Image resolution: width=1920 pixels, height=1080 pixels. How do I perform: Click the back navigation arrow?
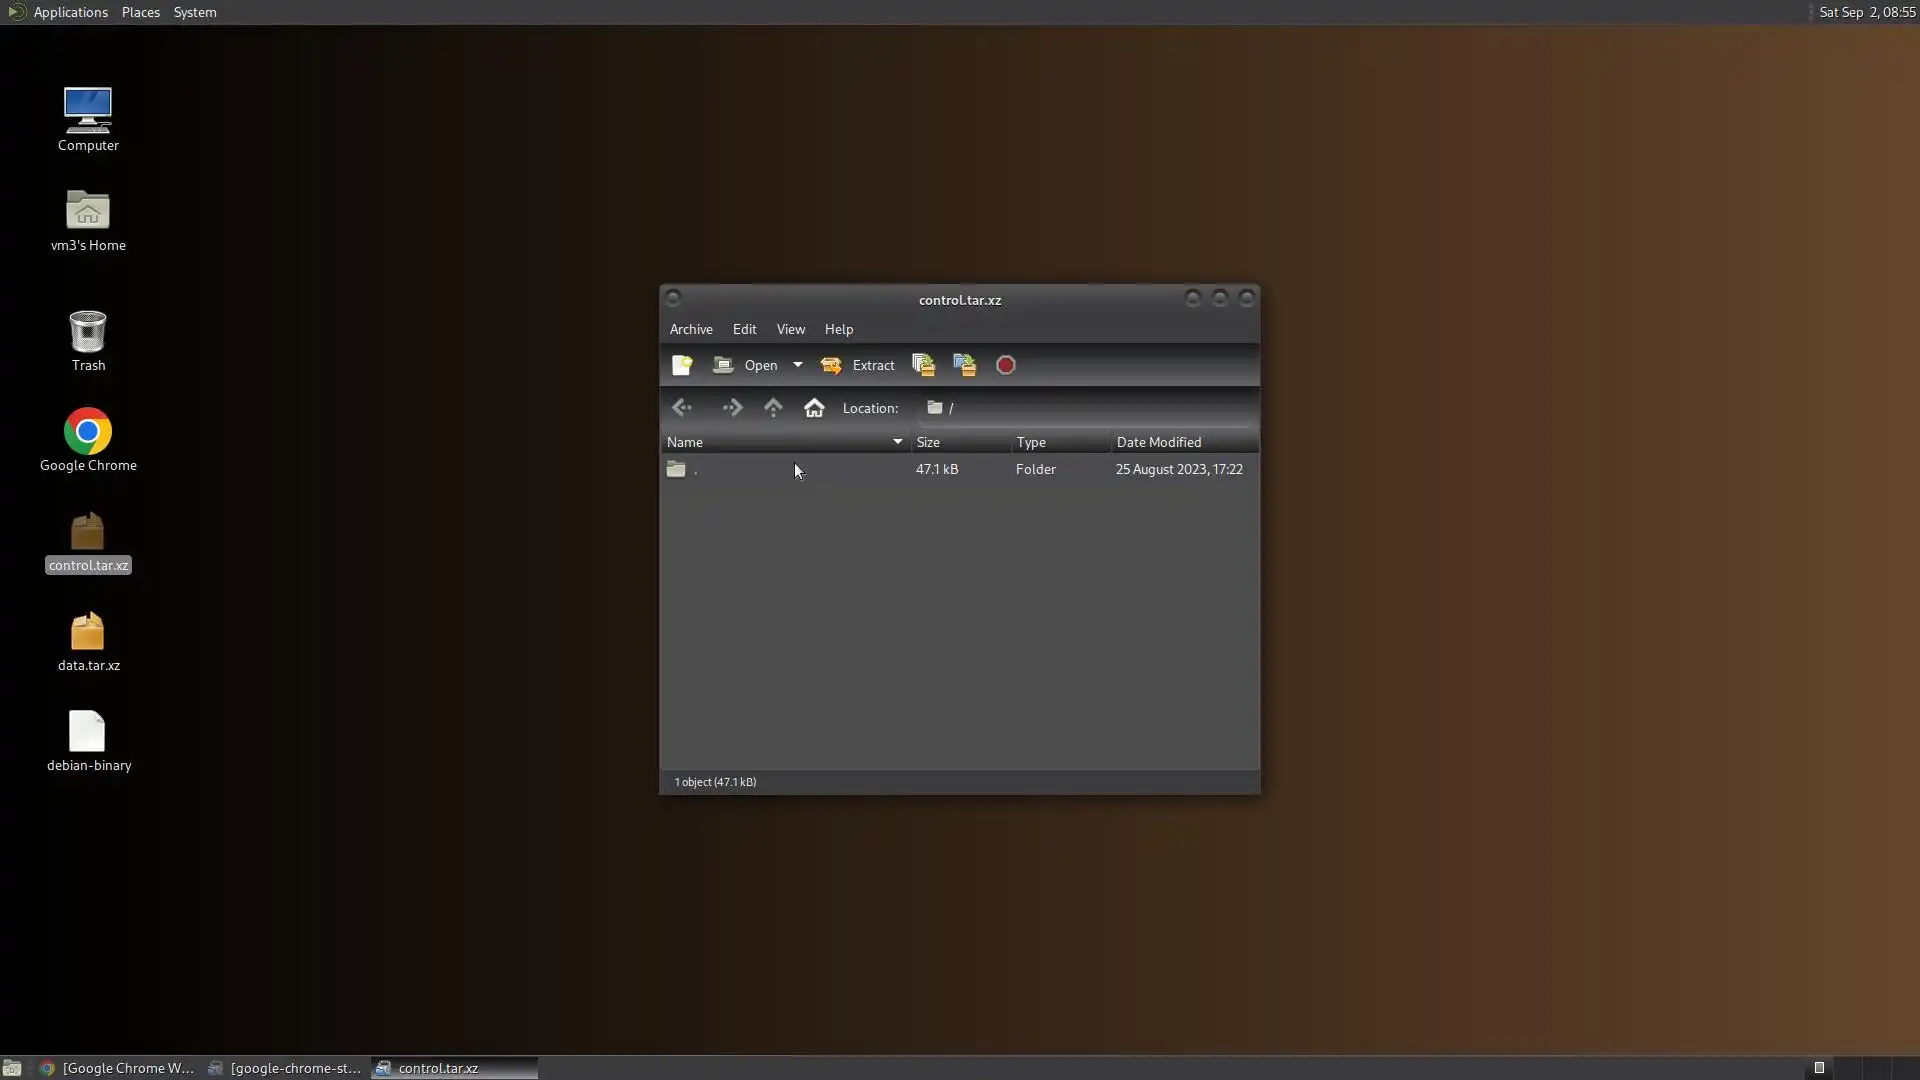[x=682, y=408]
